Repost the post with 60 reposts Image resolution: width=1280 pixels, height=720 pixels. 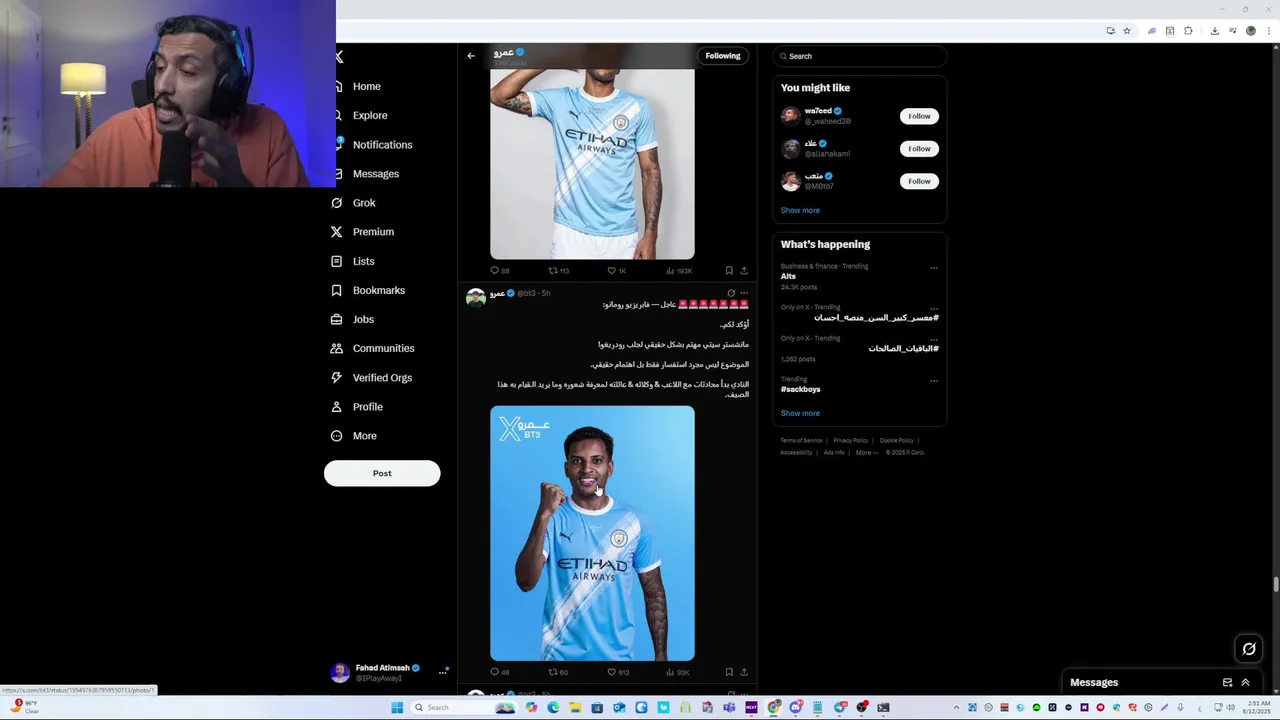558,672
